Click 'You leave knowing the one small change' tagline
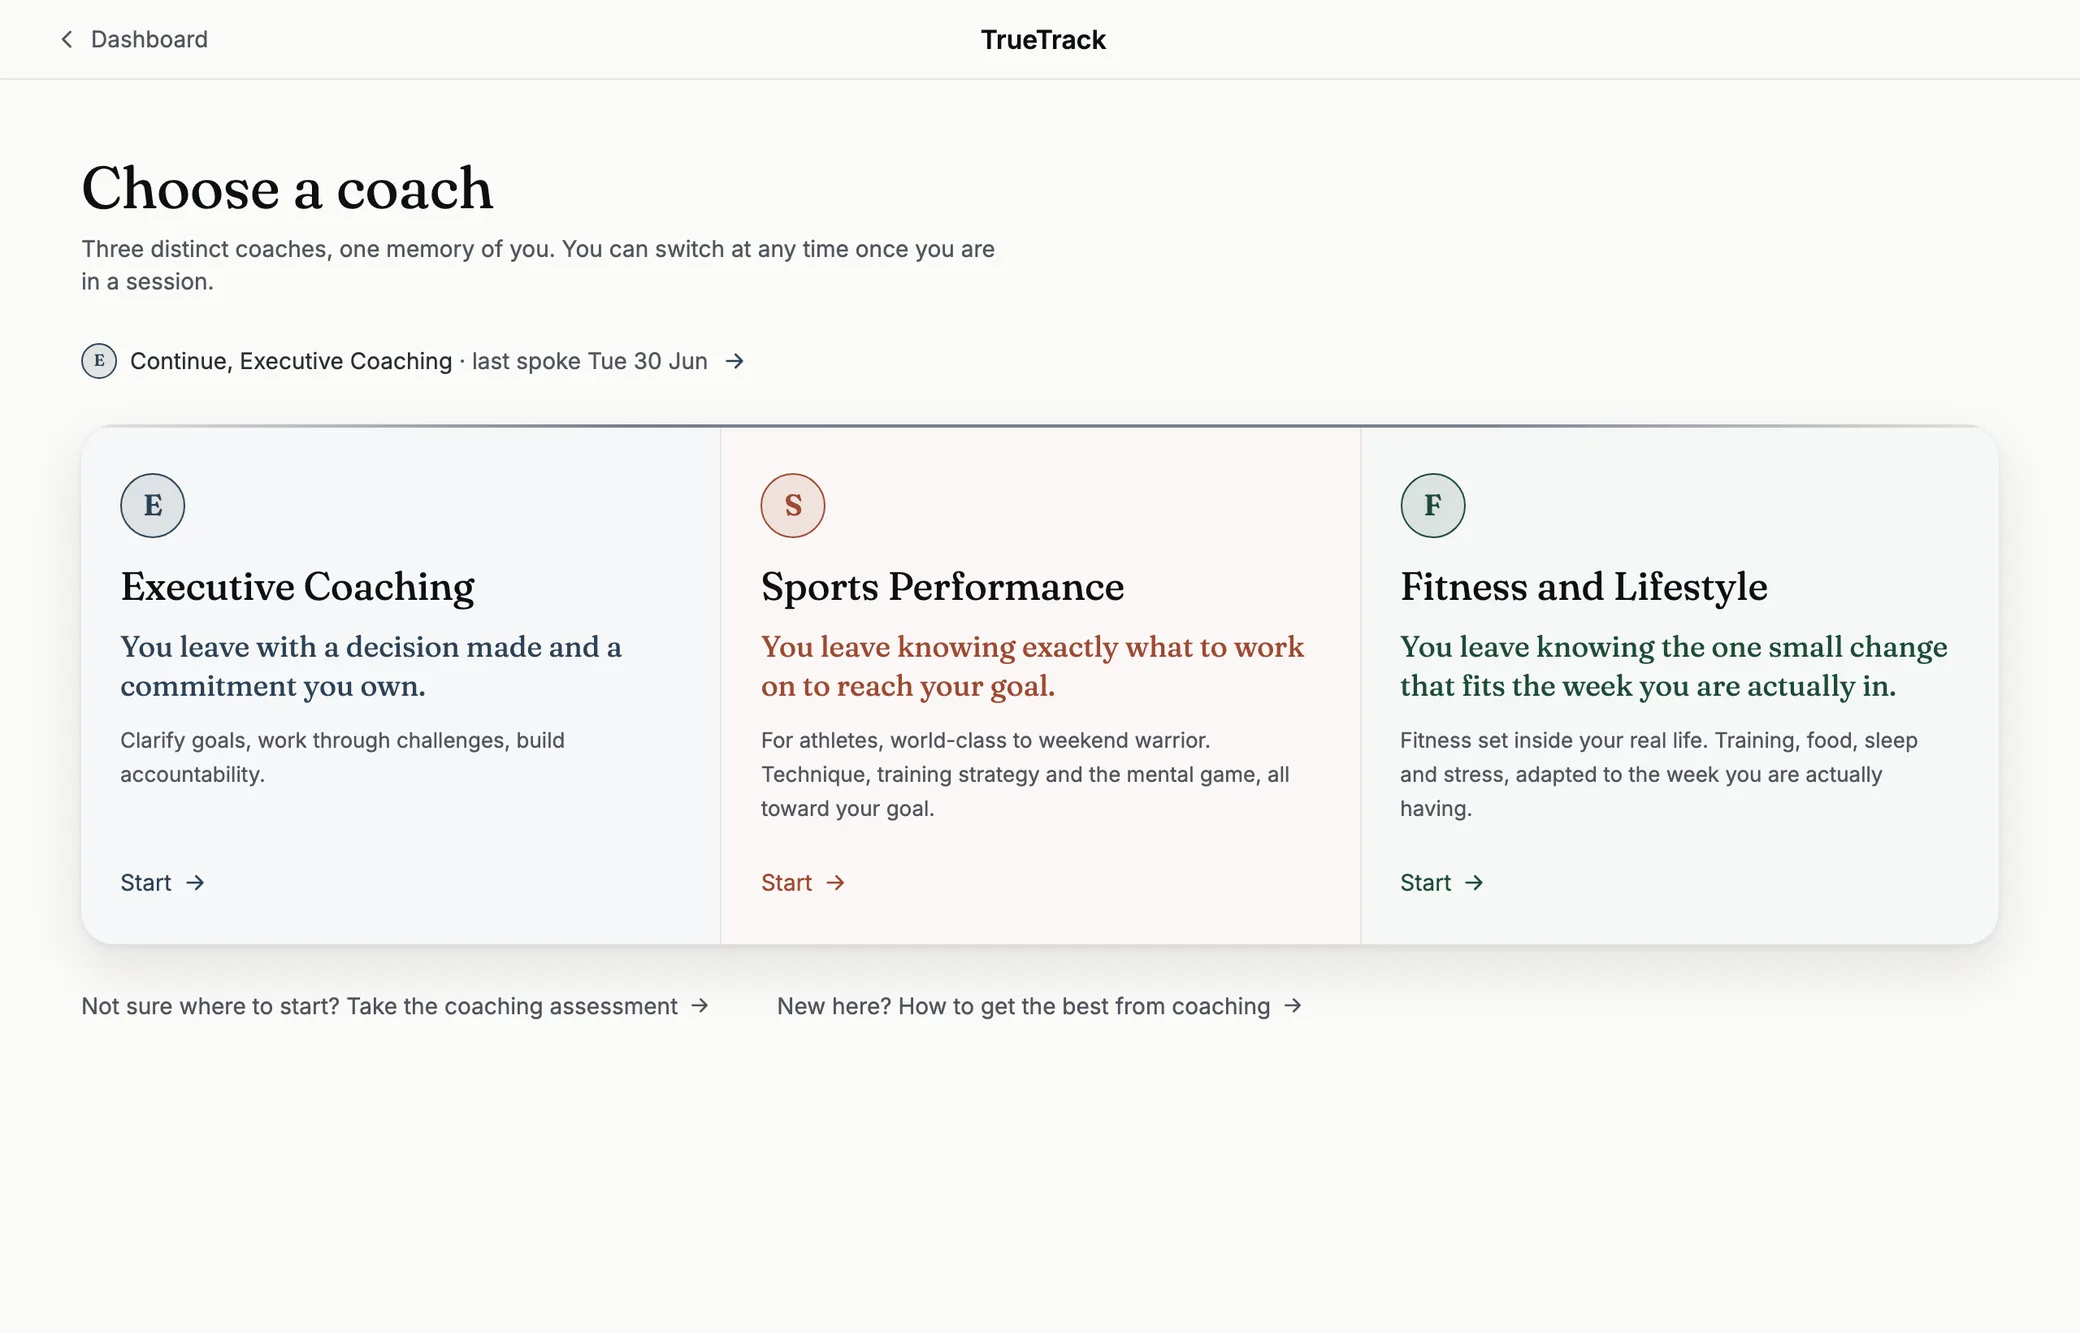 (x=1673, y=666)
